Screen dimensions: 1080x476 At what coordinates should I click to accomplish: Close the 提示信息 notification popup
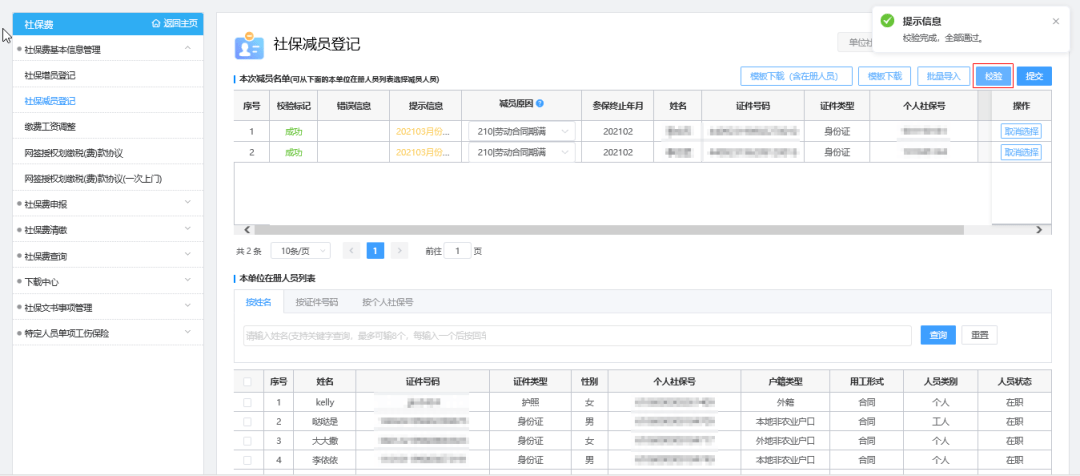(1055, 21)
